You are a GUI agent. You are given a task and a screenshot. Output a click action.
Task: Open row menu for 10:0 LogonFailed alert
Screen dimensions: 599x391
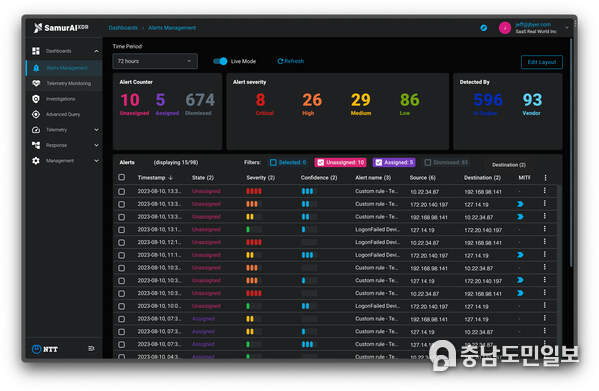(x=544, y=305)
